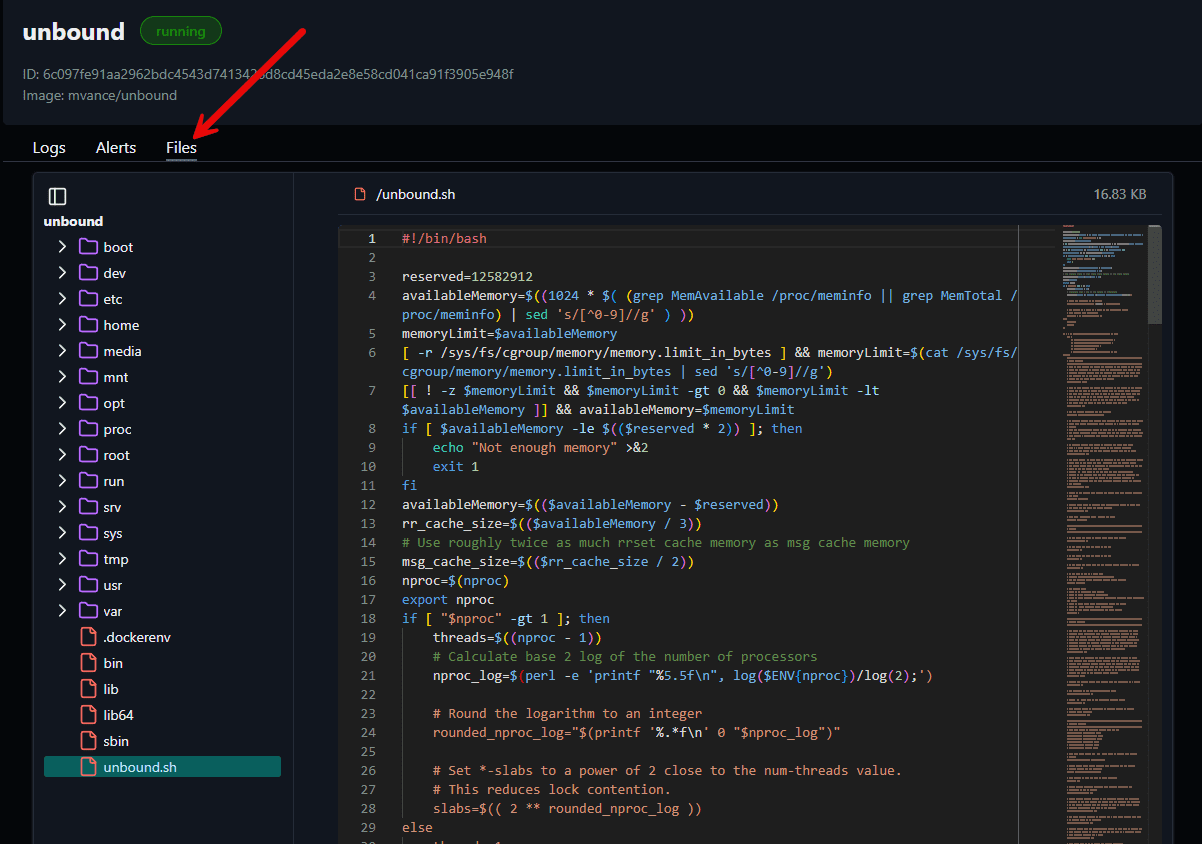The height and width of the screenshot is (844, 1202).
Task: Switch to the Logs tab
Action: (x=49, y=147)
